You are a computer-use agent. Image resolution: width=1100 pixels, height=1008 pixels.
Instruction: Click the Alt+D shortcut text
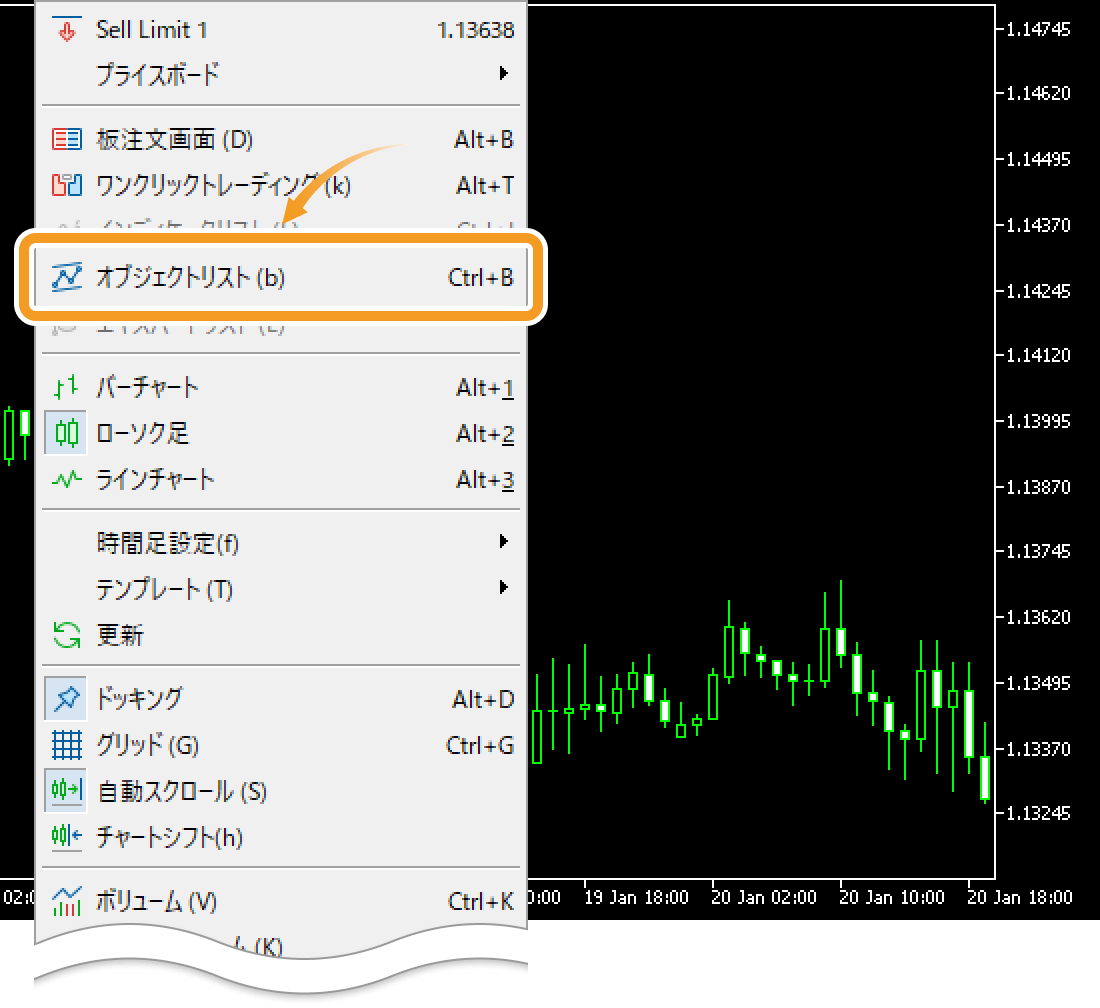click(x=483, y=699)
